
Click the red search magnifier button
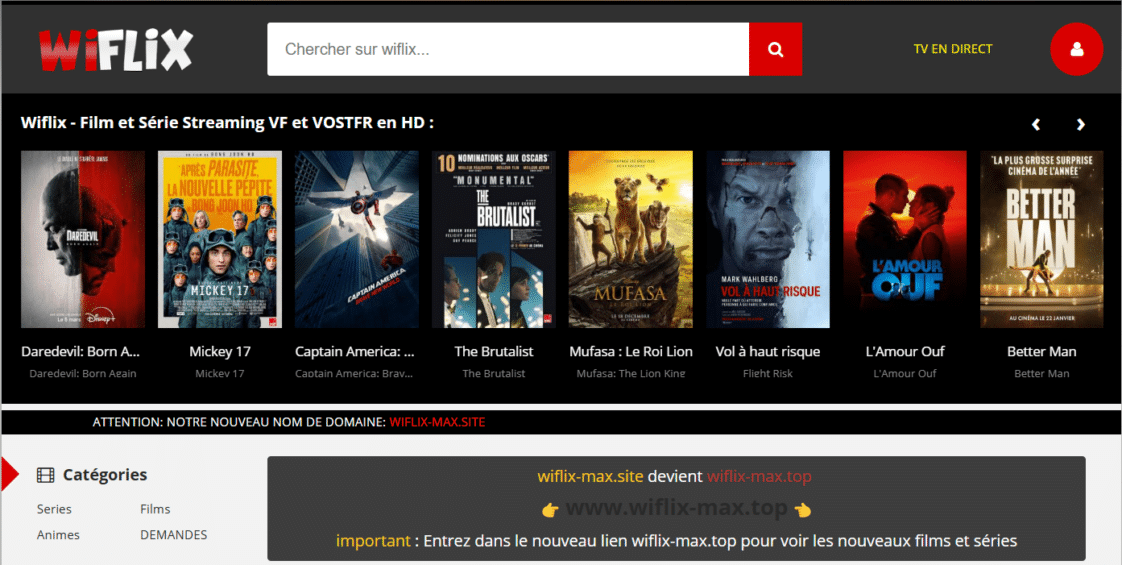coord(775,49)
